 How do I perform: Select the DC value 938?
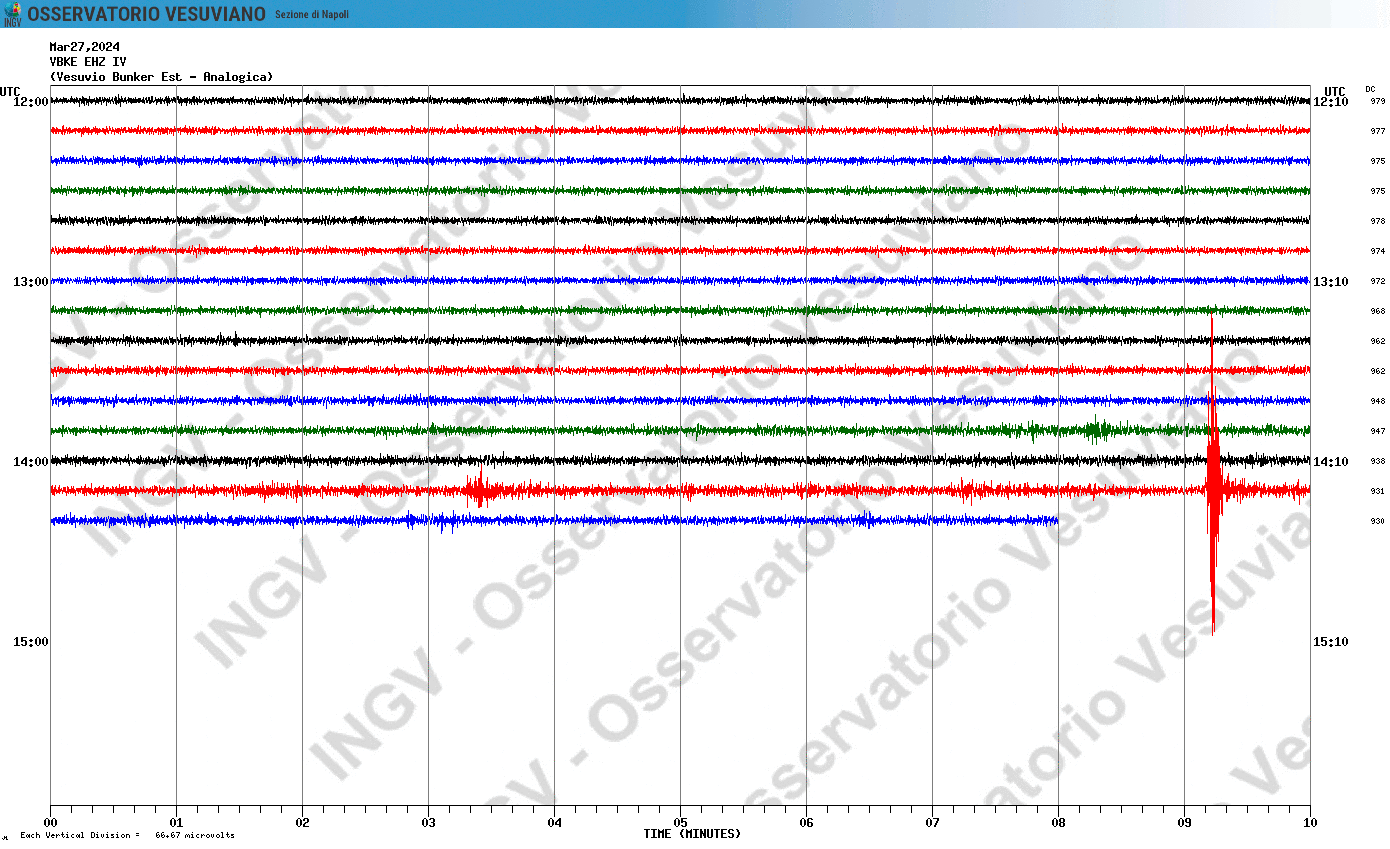coord(1377,461)
